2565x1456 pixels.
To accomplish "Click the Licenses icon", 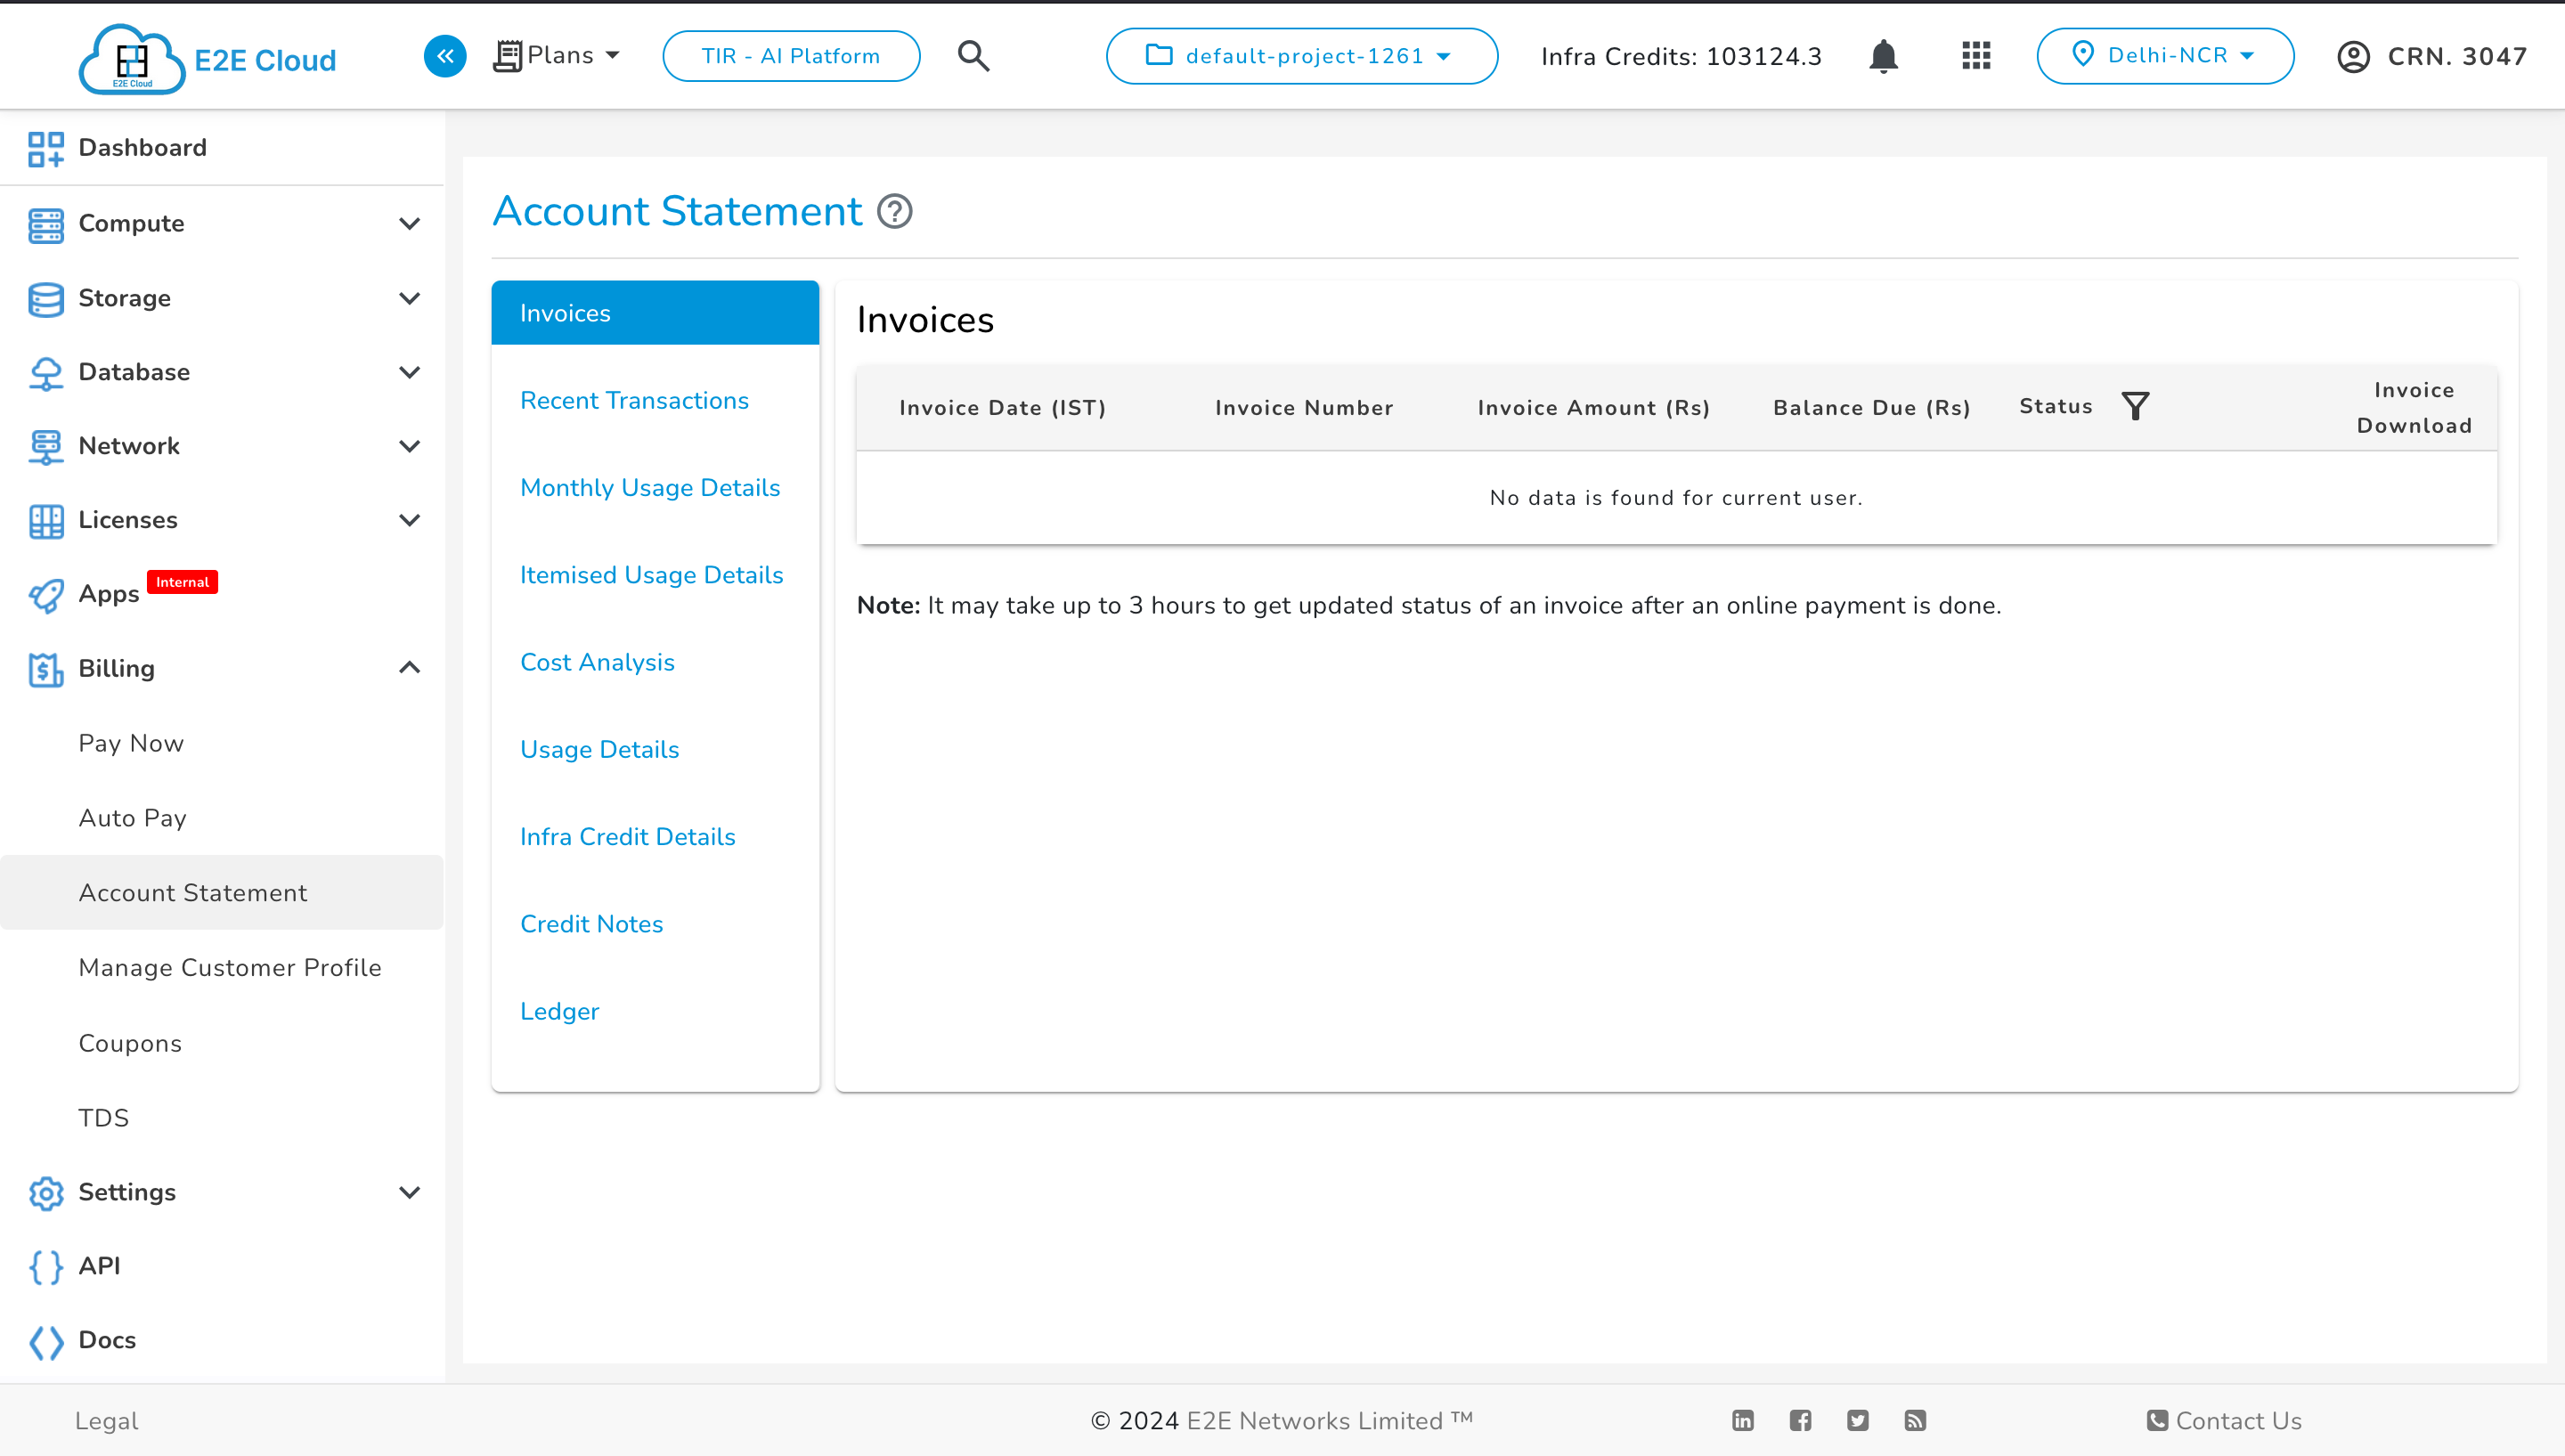I will pos(46,520).
